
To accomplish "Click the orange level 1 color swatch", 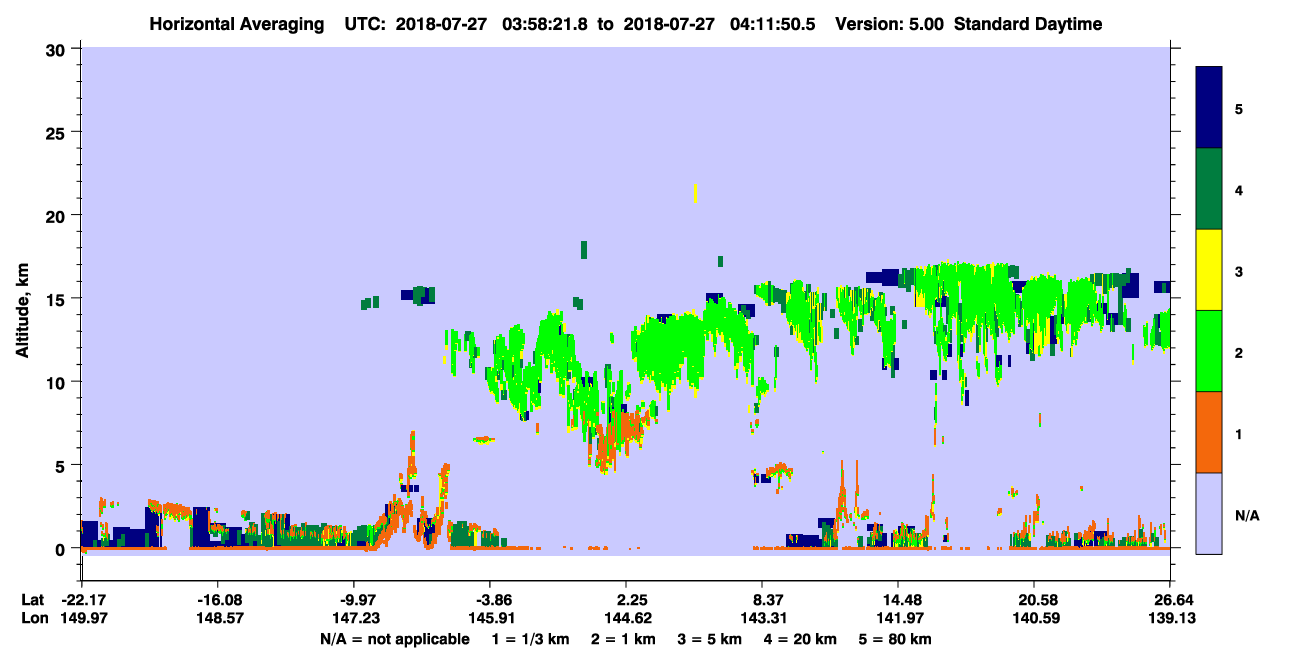I will pos(1209,432).
